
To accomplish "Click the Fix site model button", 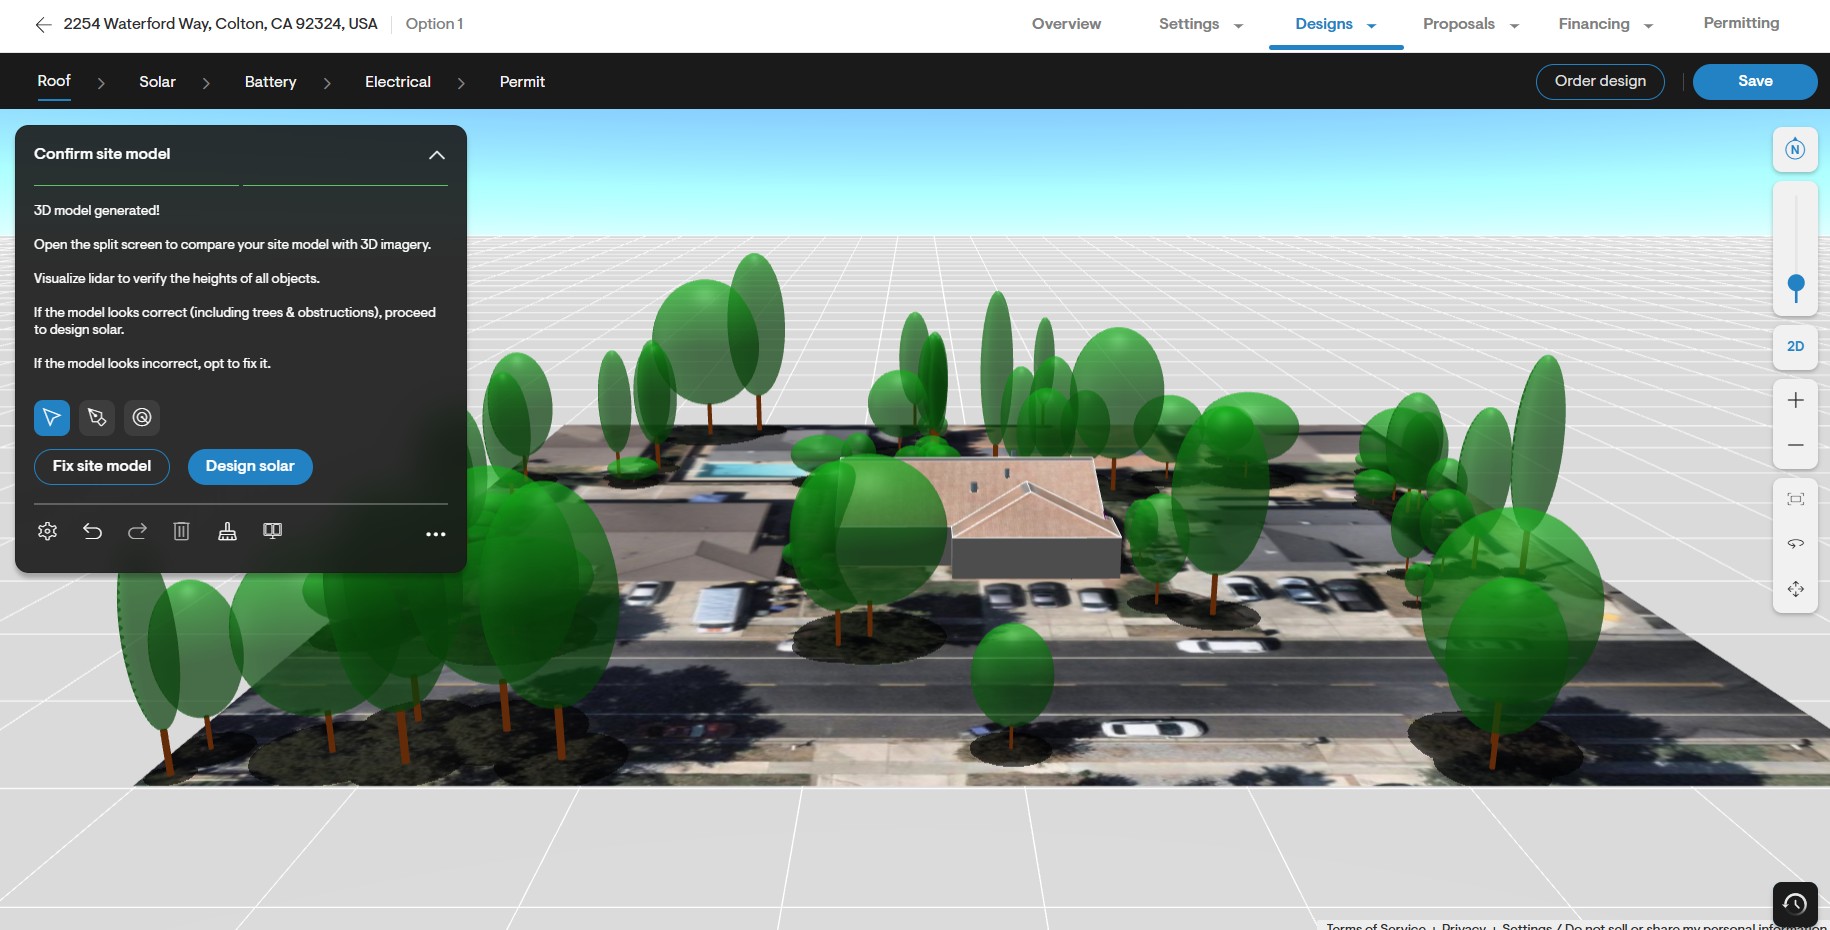I will point(102,466).
